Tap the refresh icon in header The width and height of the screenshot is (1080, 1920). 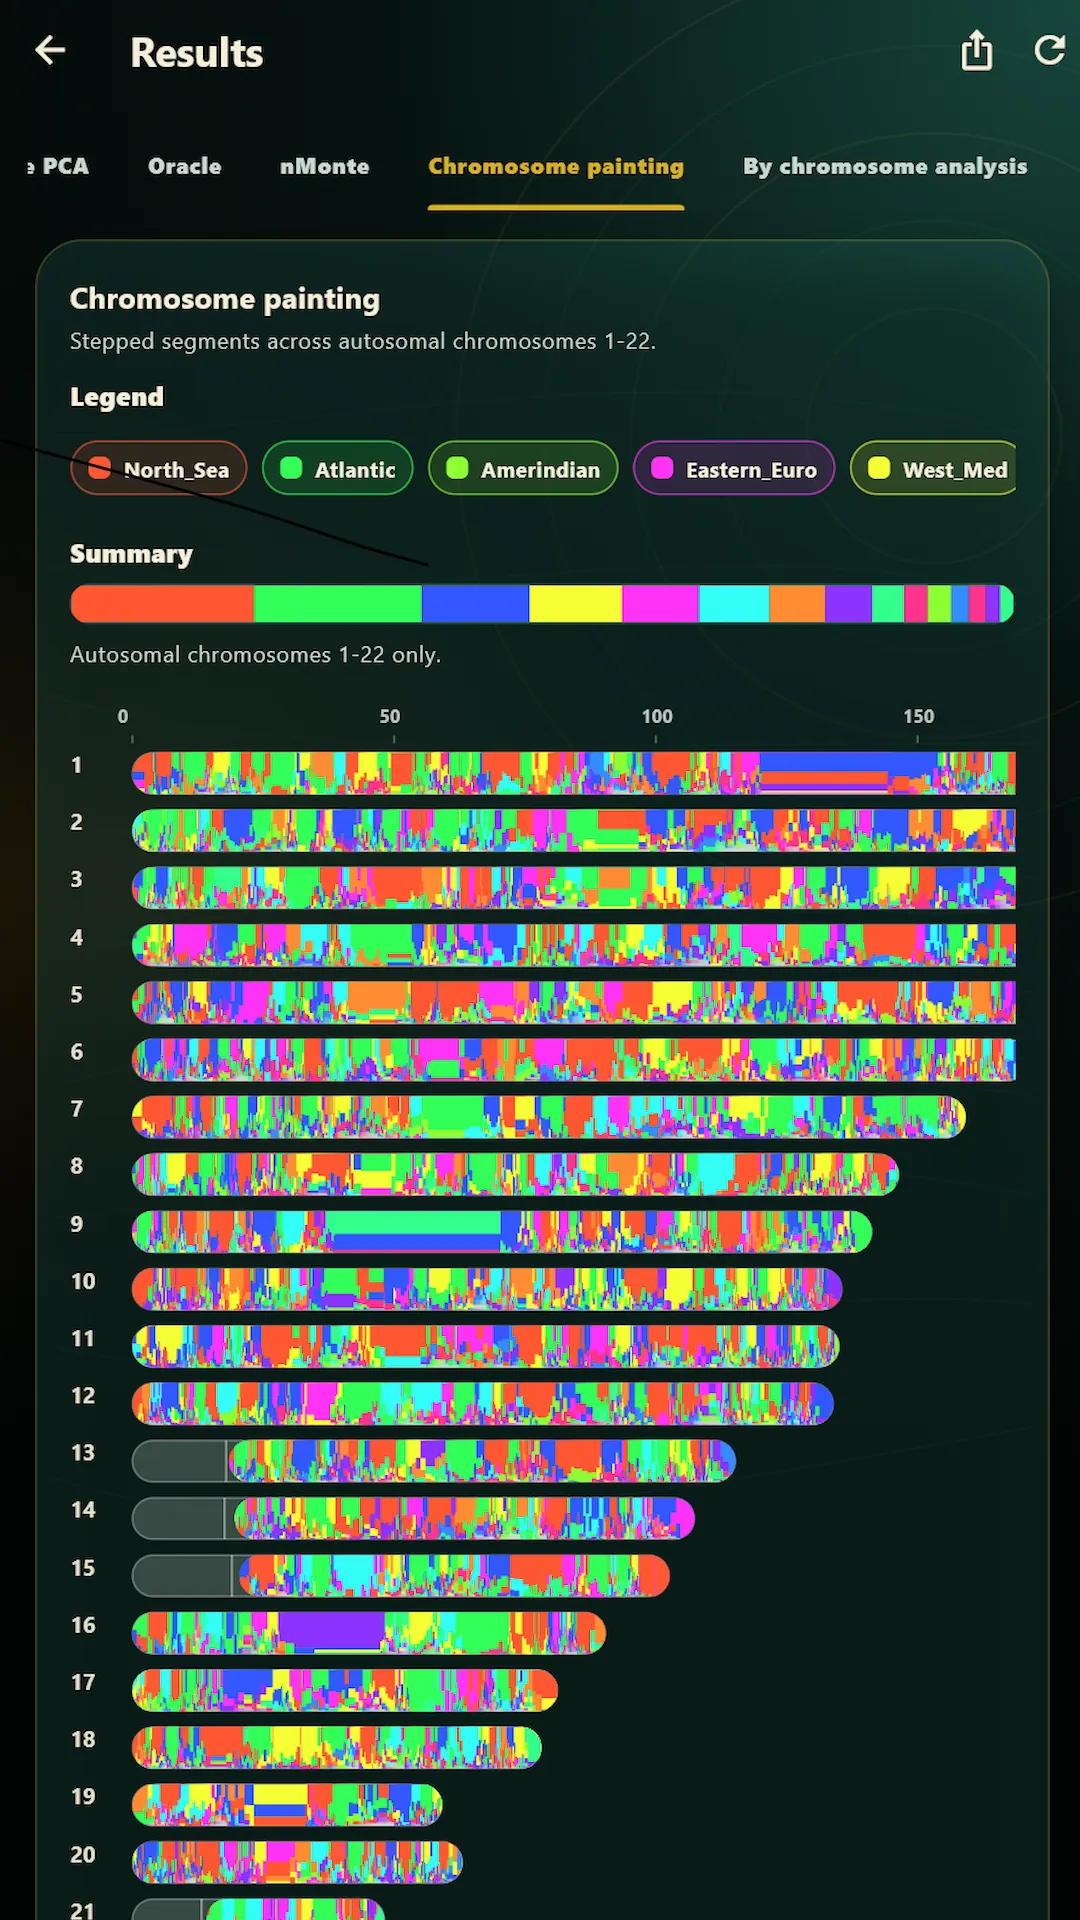coord(1050,50)
